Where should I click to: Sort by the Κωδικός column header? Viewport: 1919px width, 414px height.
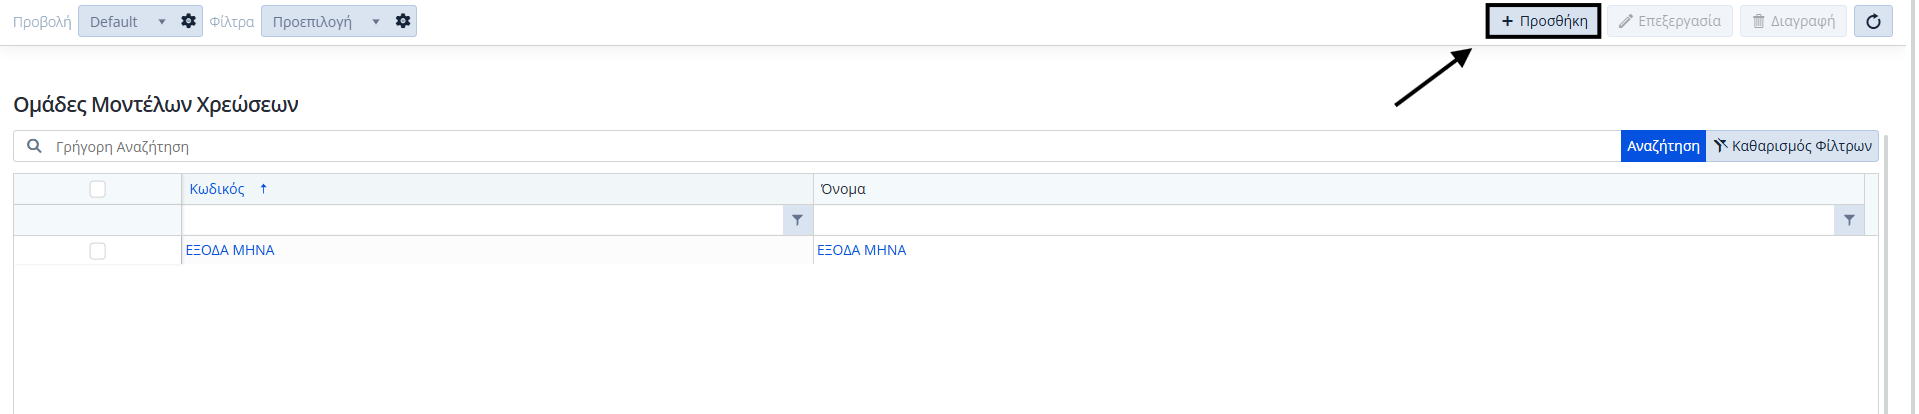pyautogui.click(x=217, y=189)
